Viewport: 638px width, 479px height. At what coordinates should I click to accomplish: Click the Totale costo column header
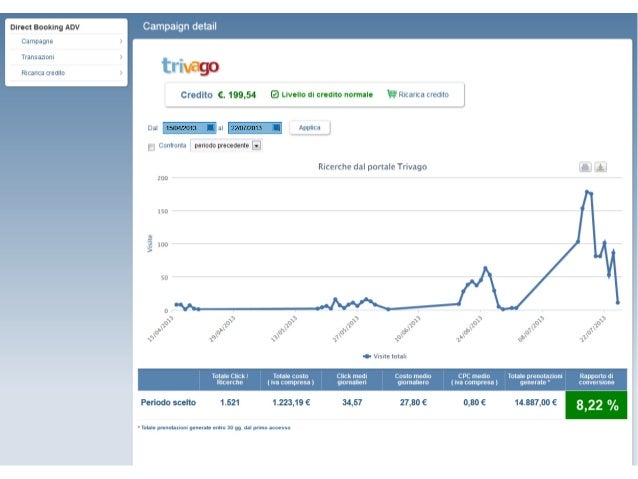click(x=291, y=379)
